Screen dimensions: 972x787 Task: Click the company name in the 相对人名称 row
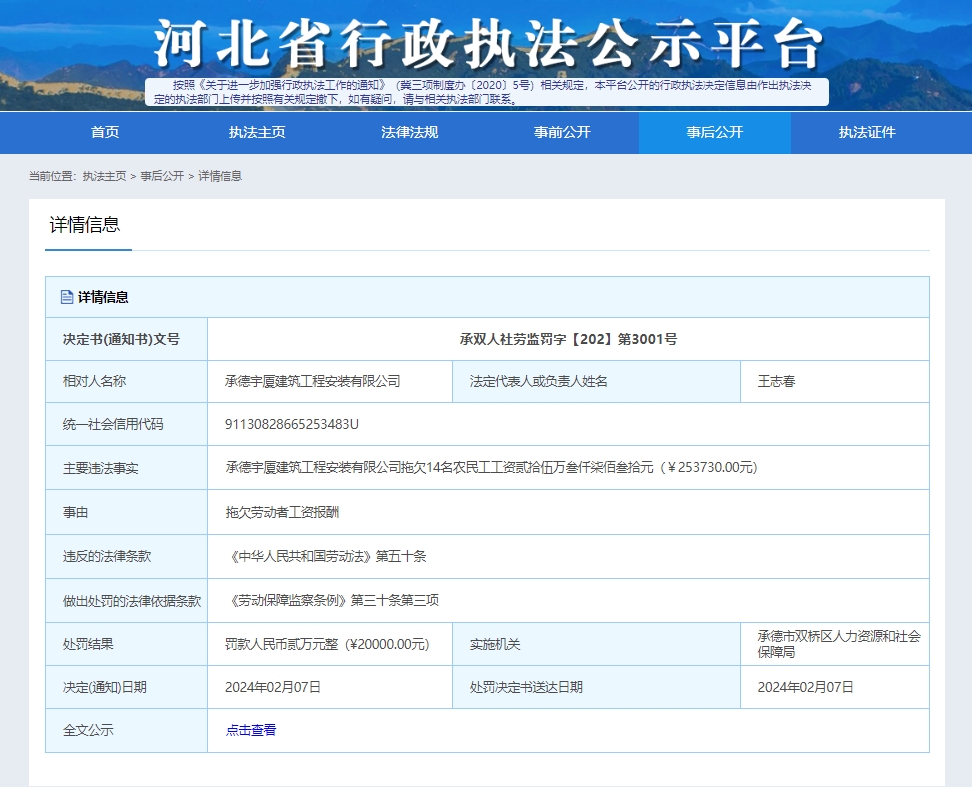pos(313,381)
